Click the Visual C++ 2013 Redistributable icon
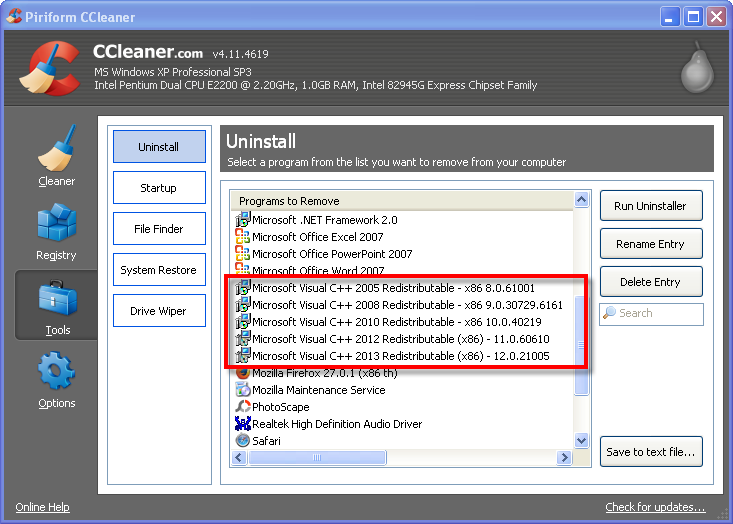733x524 pixels. 243,356
